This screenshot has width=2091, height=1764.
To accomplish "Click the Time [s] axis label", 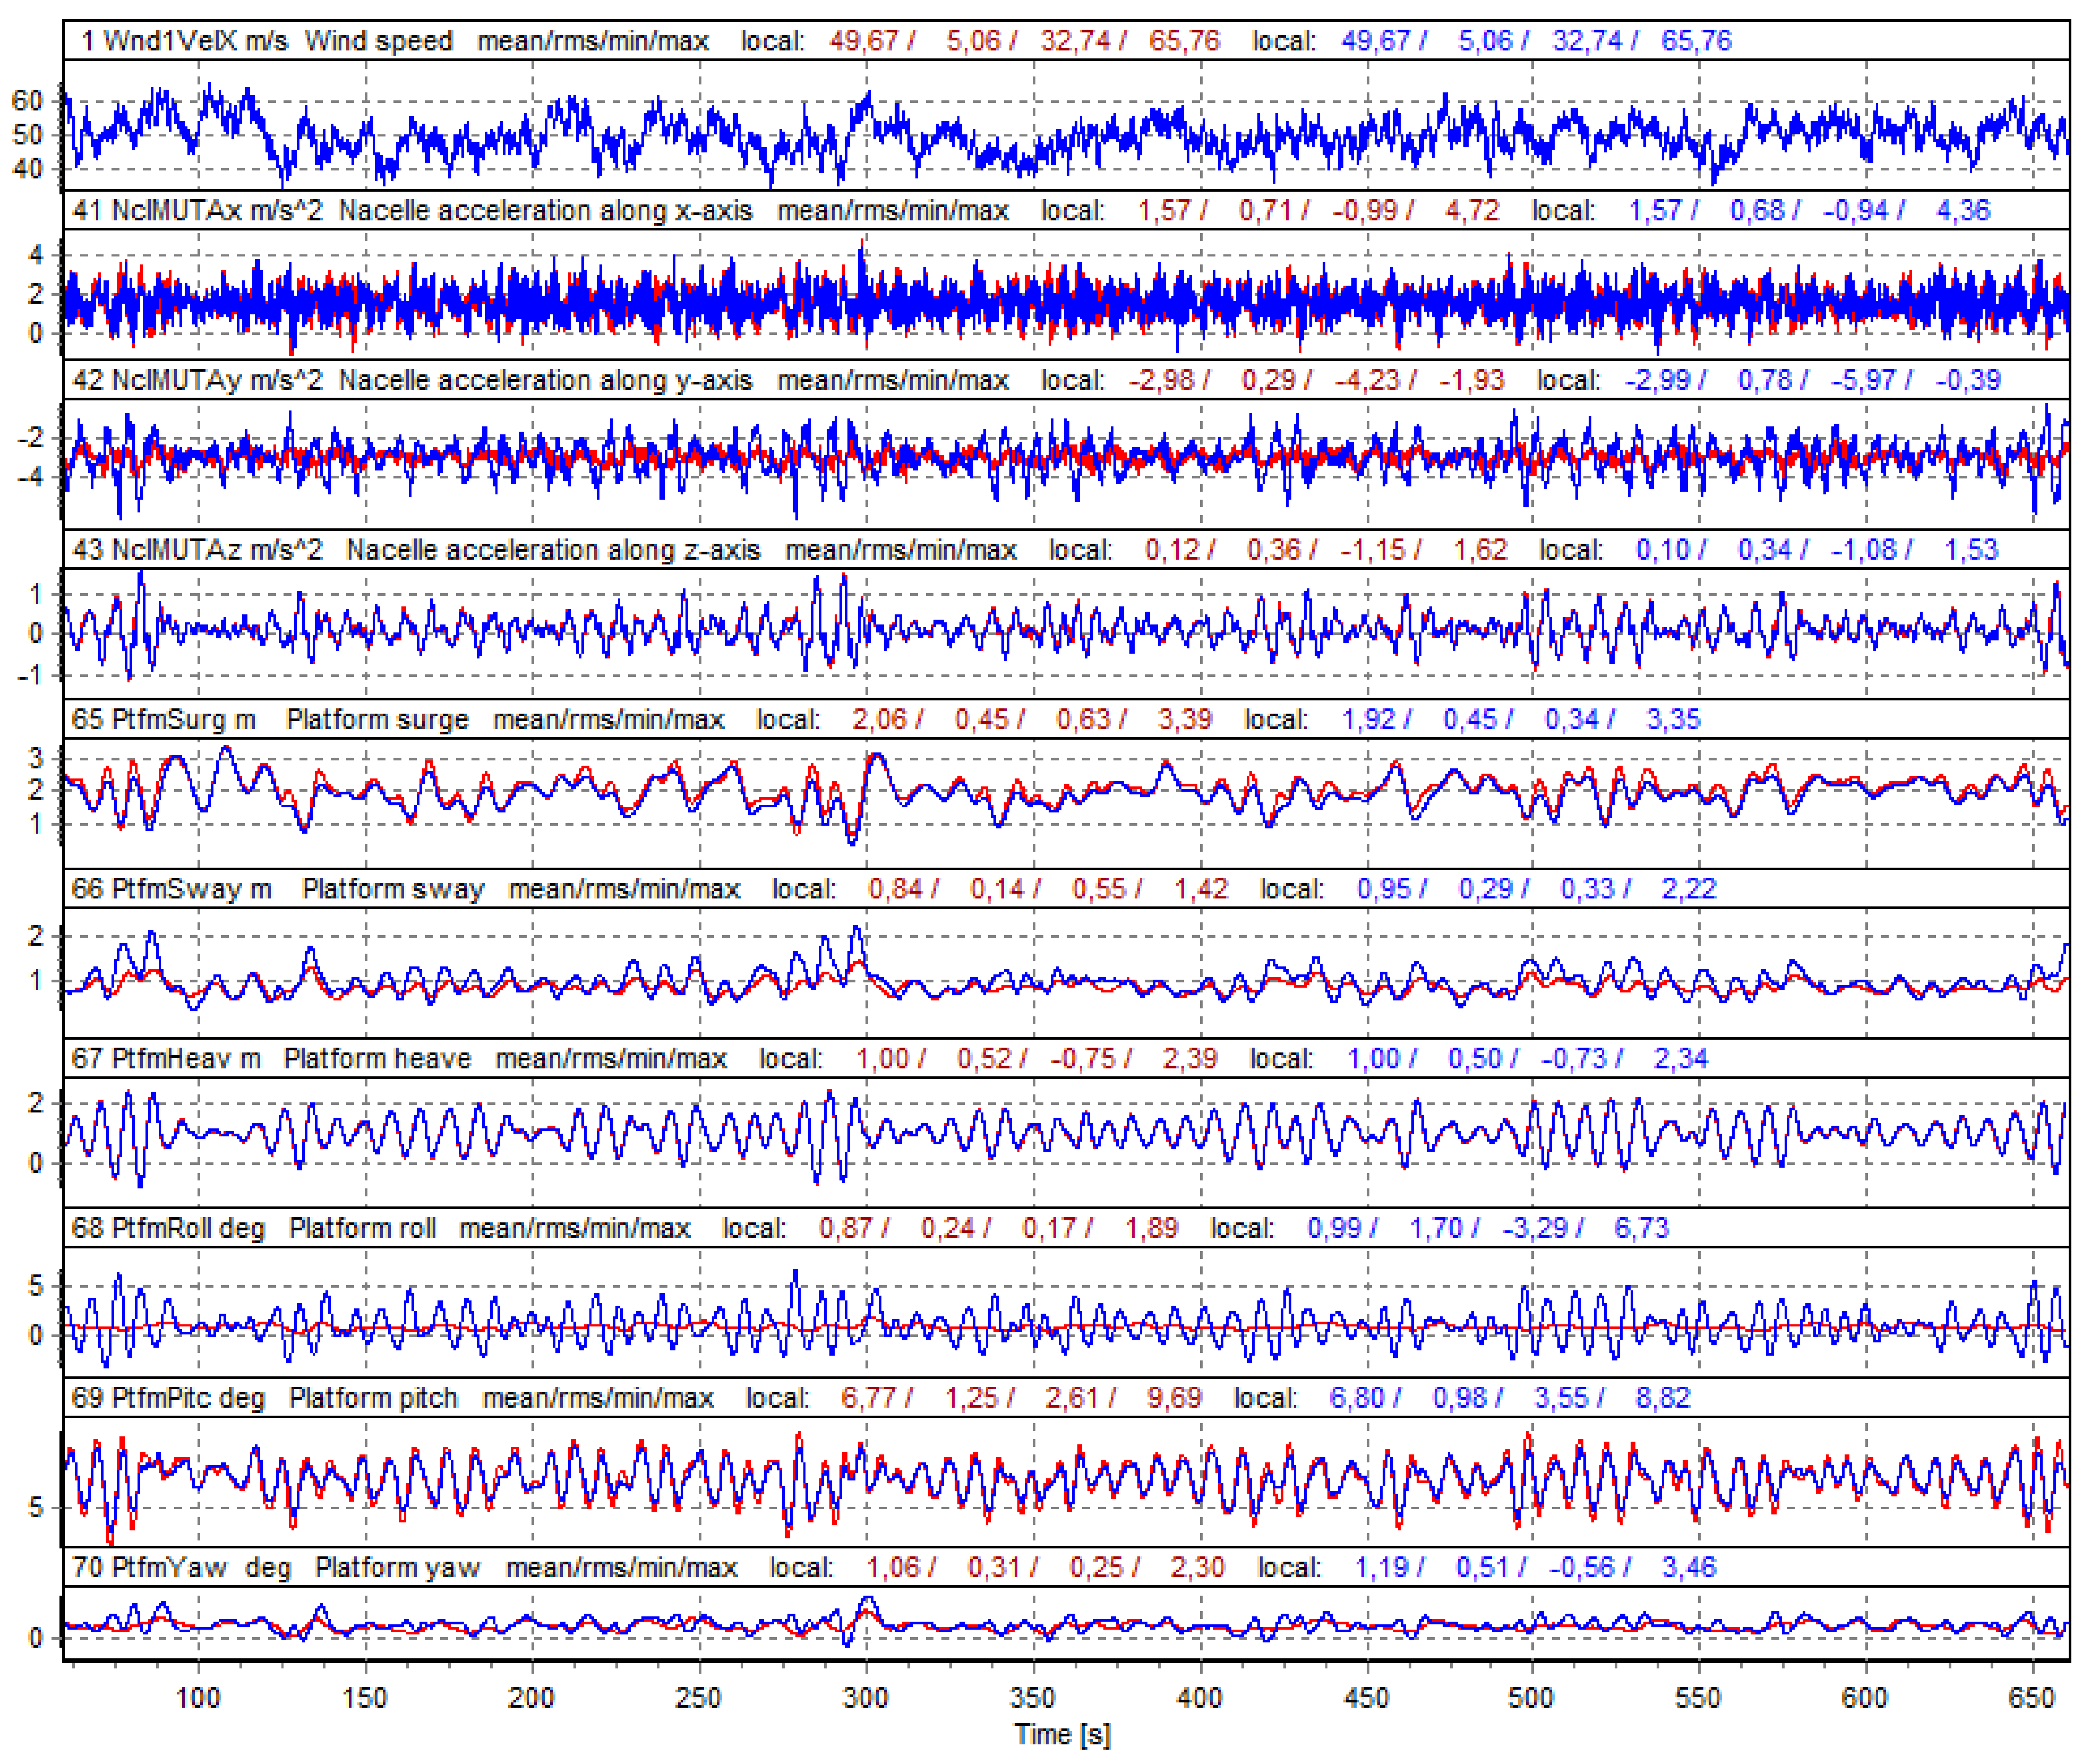I will click(1062, 1735).
